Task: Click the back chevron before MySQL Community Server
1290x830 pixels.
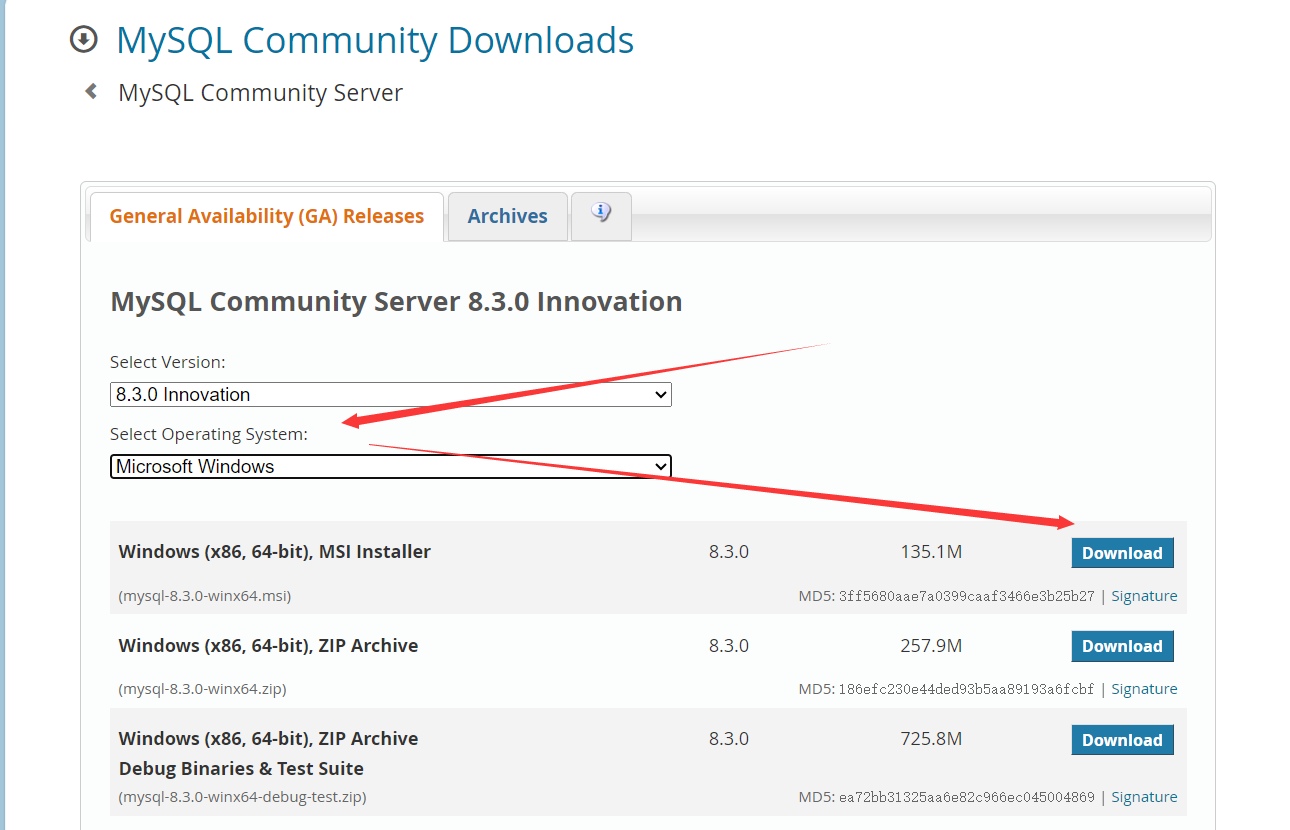Action: 91,92
